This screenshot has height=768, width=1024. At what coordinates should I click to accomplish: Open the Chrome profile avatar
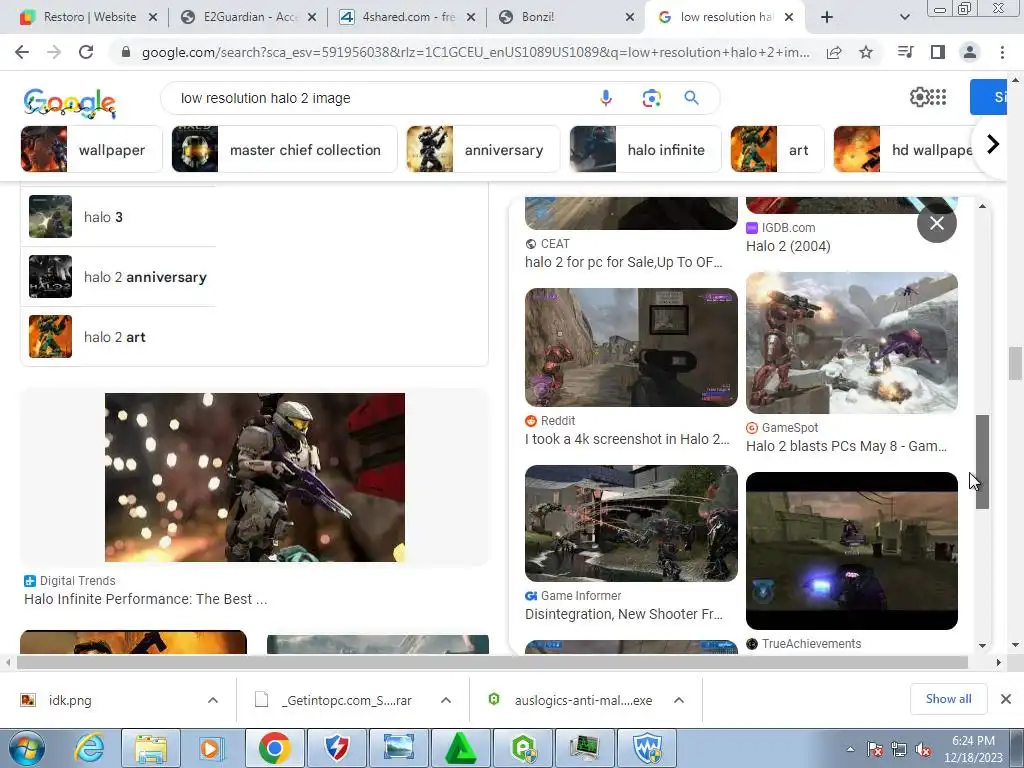[970, 52]
